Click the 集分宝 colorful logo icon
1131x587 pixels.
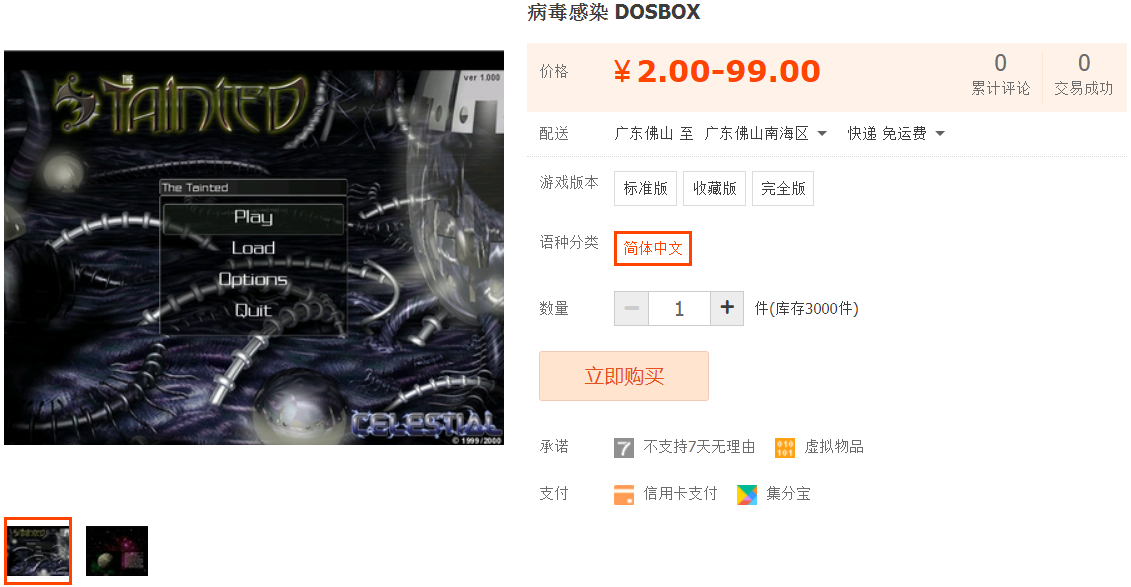tap(747, 495)
